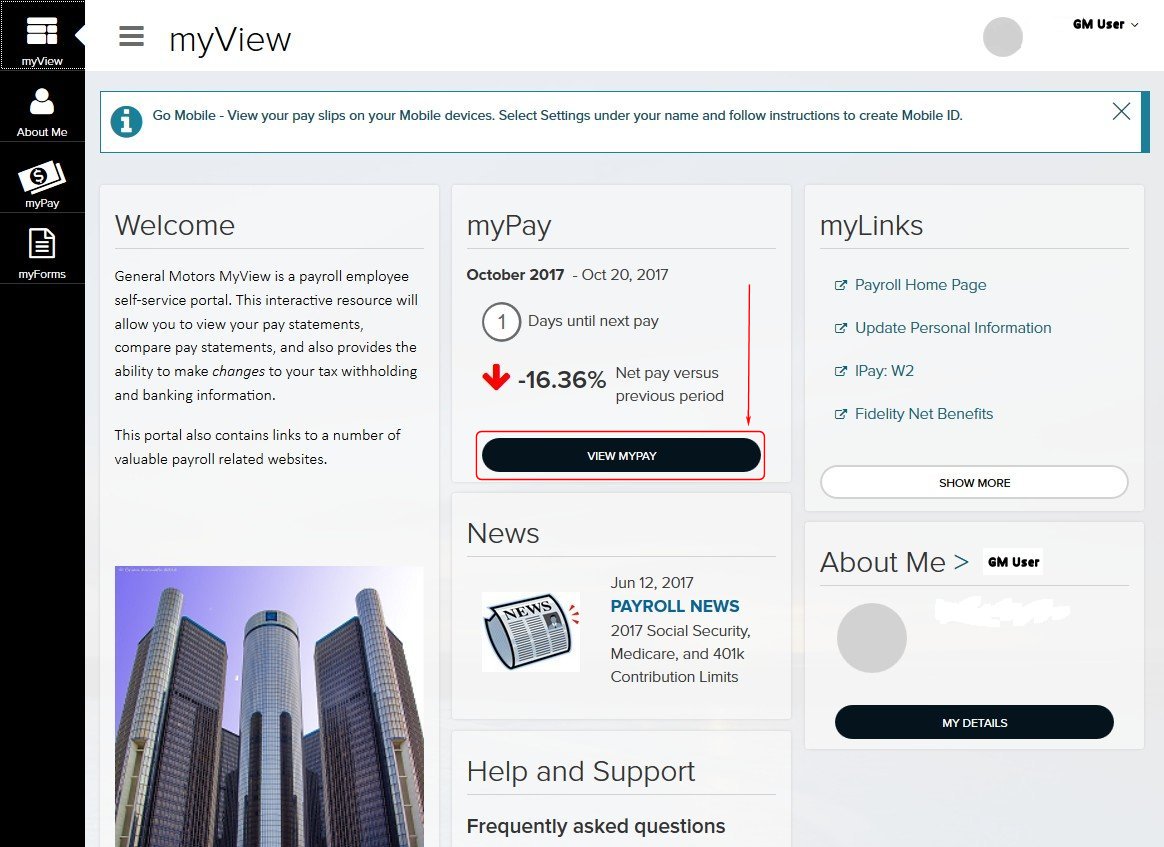Screen dimensions: 1164x847
Task: Click the building photo in Welcome card
Action: [x=269, y=706]
